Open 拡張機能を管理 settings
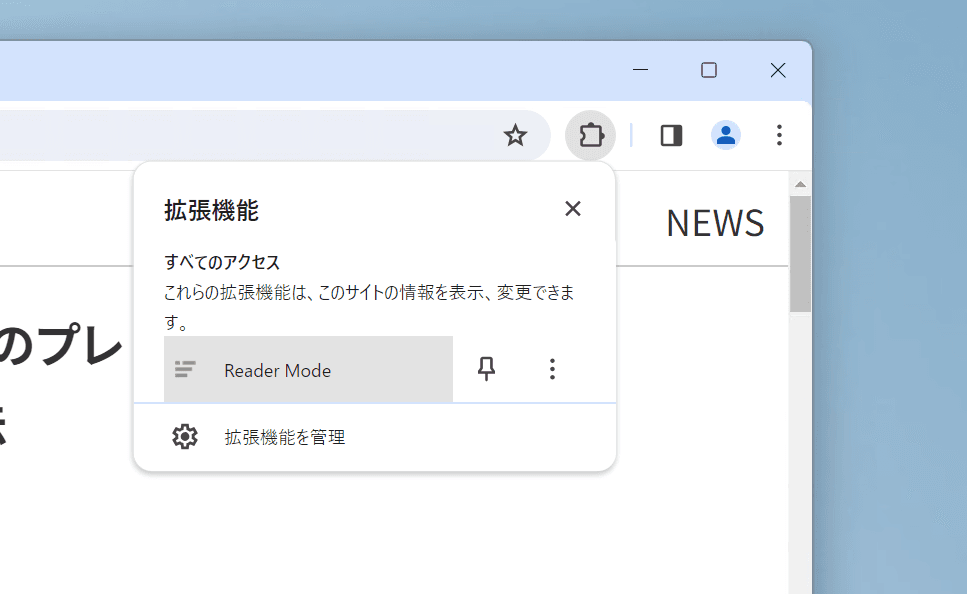The width and height of the screenshot is (967, 594). (375, 437)
